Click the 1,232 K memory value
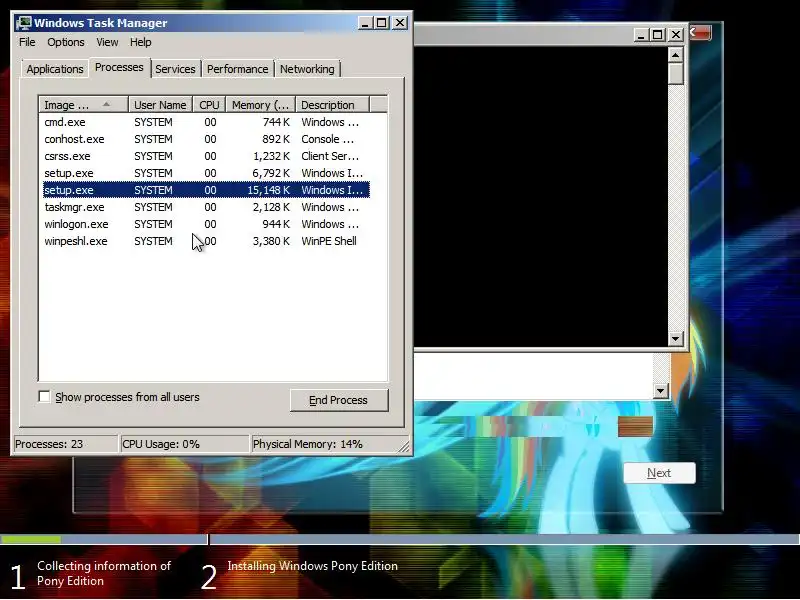 271,156
